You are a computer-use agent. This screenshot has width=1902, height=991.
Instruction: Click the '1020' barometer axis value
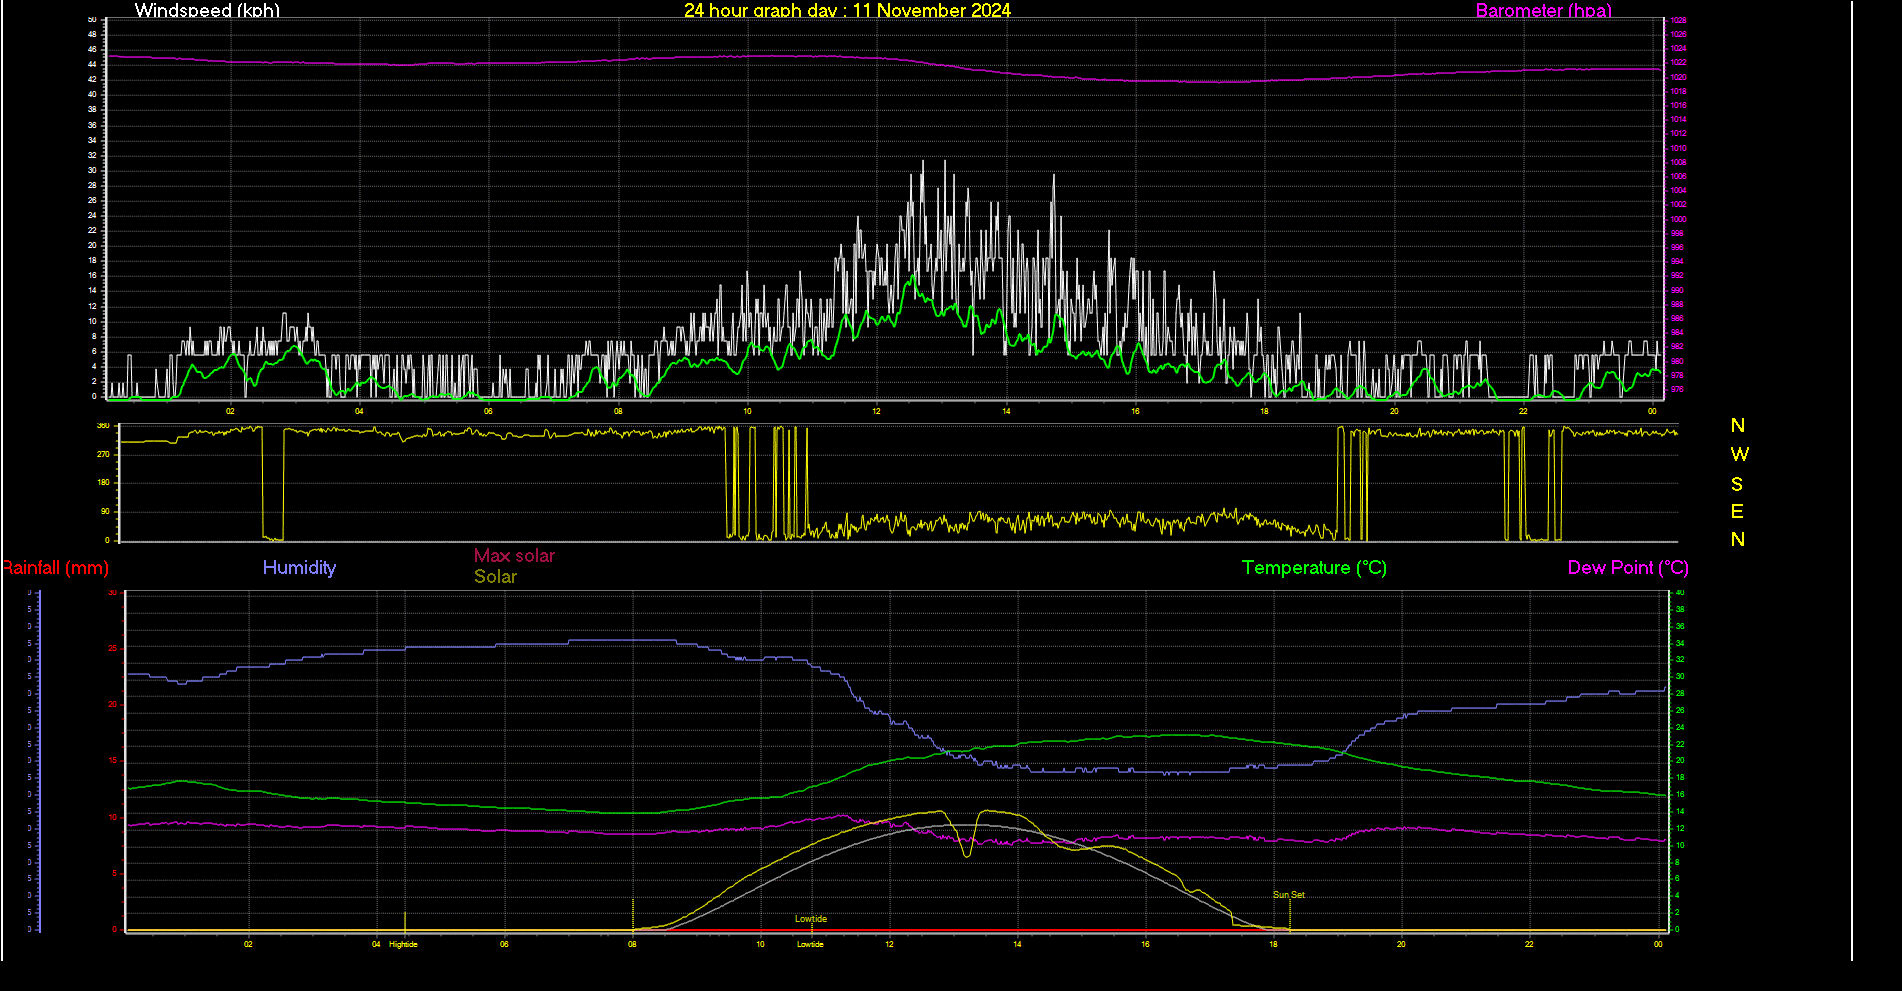tap(1678, 77)
